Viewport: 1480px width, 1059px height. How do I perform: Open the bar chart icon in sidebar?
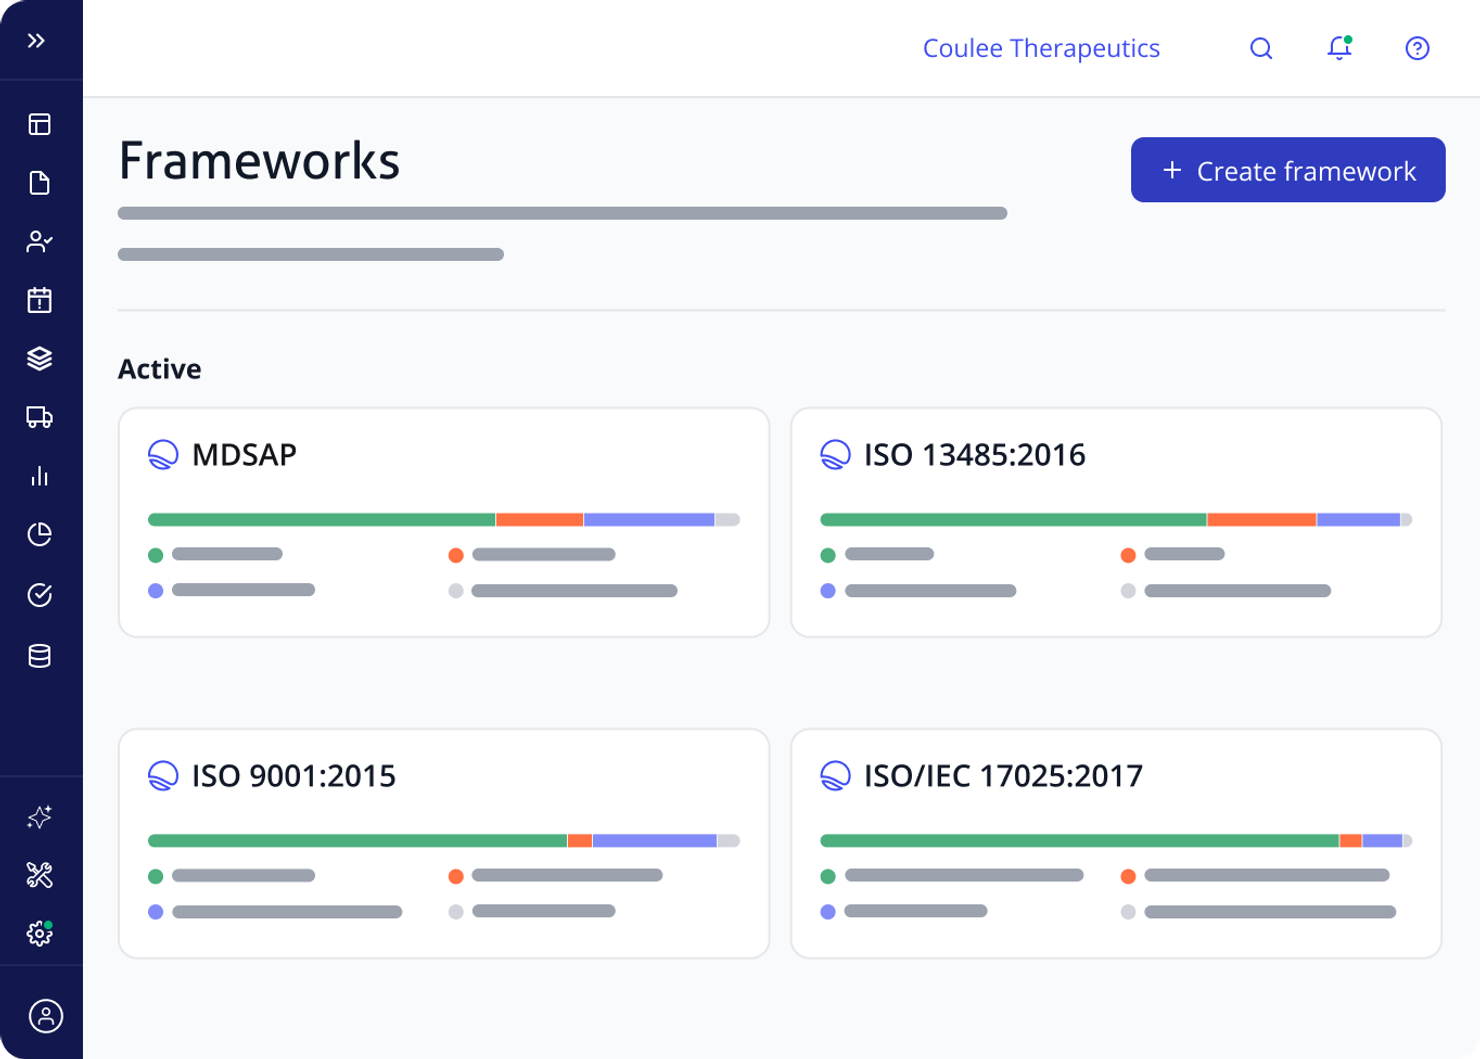click(40, 476)
